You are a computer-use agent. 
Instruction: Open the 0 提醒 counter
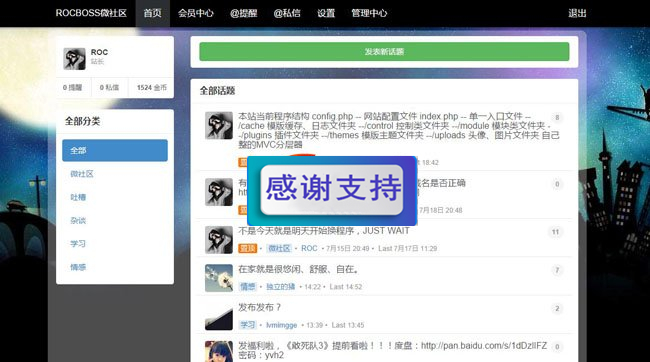coord(73,87)
